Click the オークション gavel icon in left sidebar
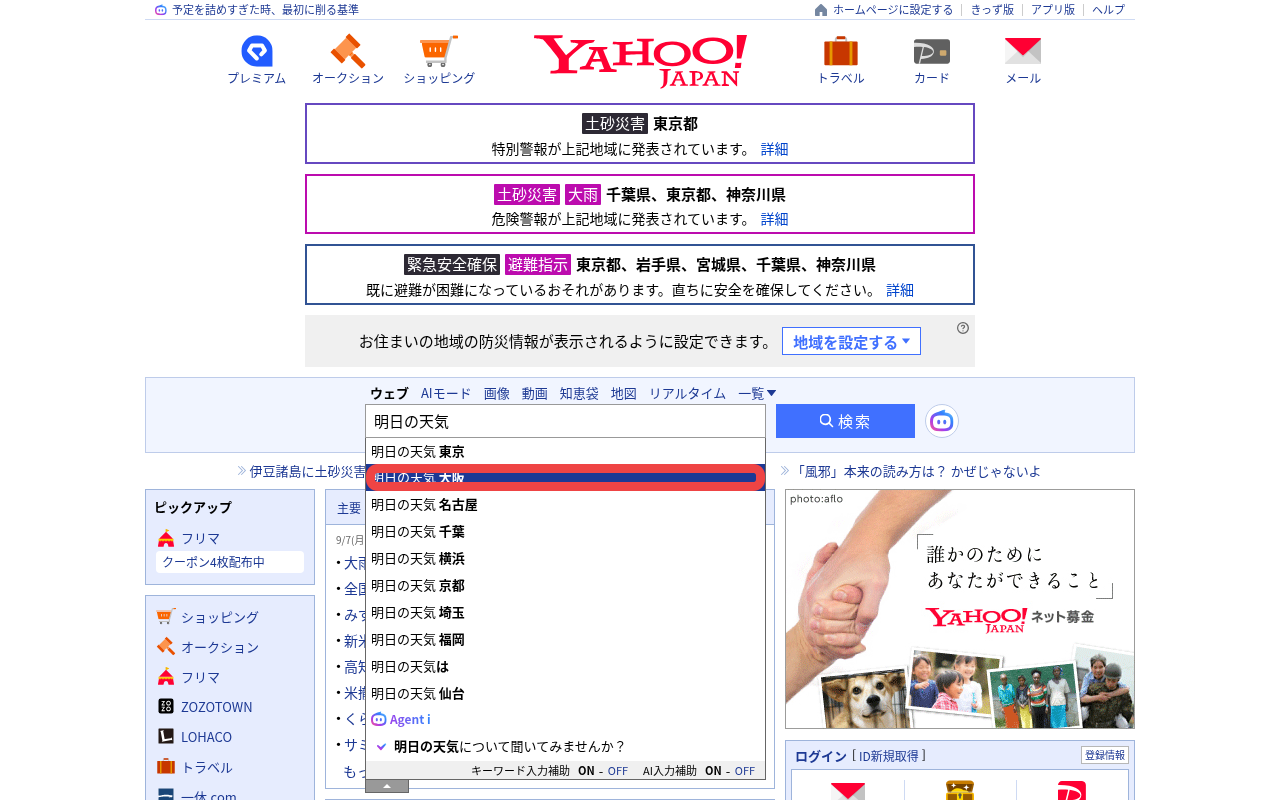The width and height of the screenshot is (1280, 800). pos(166,646)
